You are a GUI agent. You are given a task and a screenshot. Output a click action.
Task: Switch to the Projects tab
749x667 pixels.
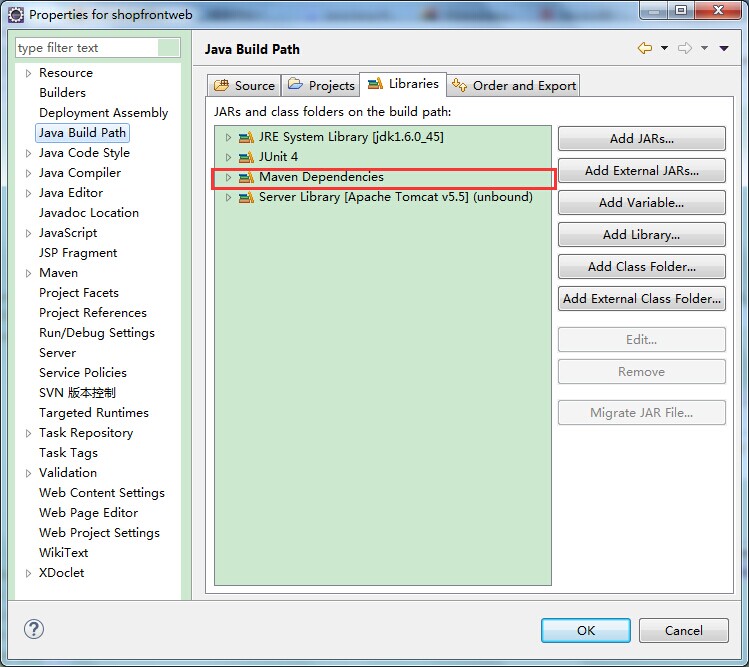pos(321,86)
